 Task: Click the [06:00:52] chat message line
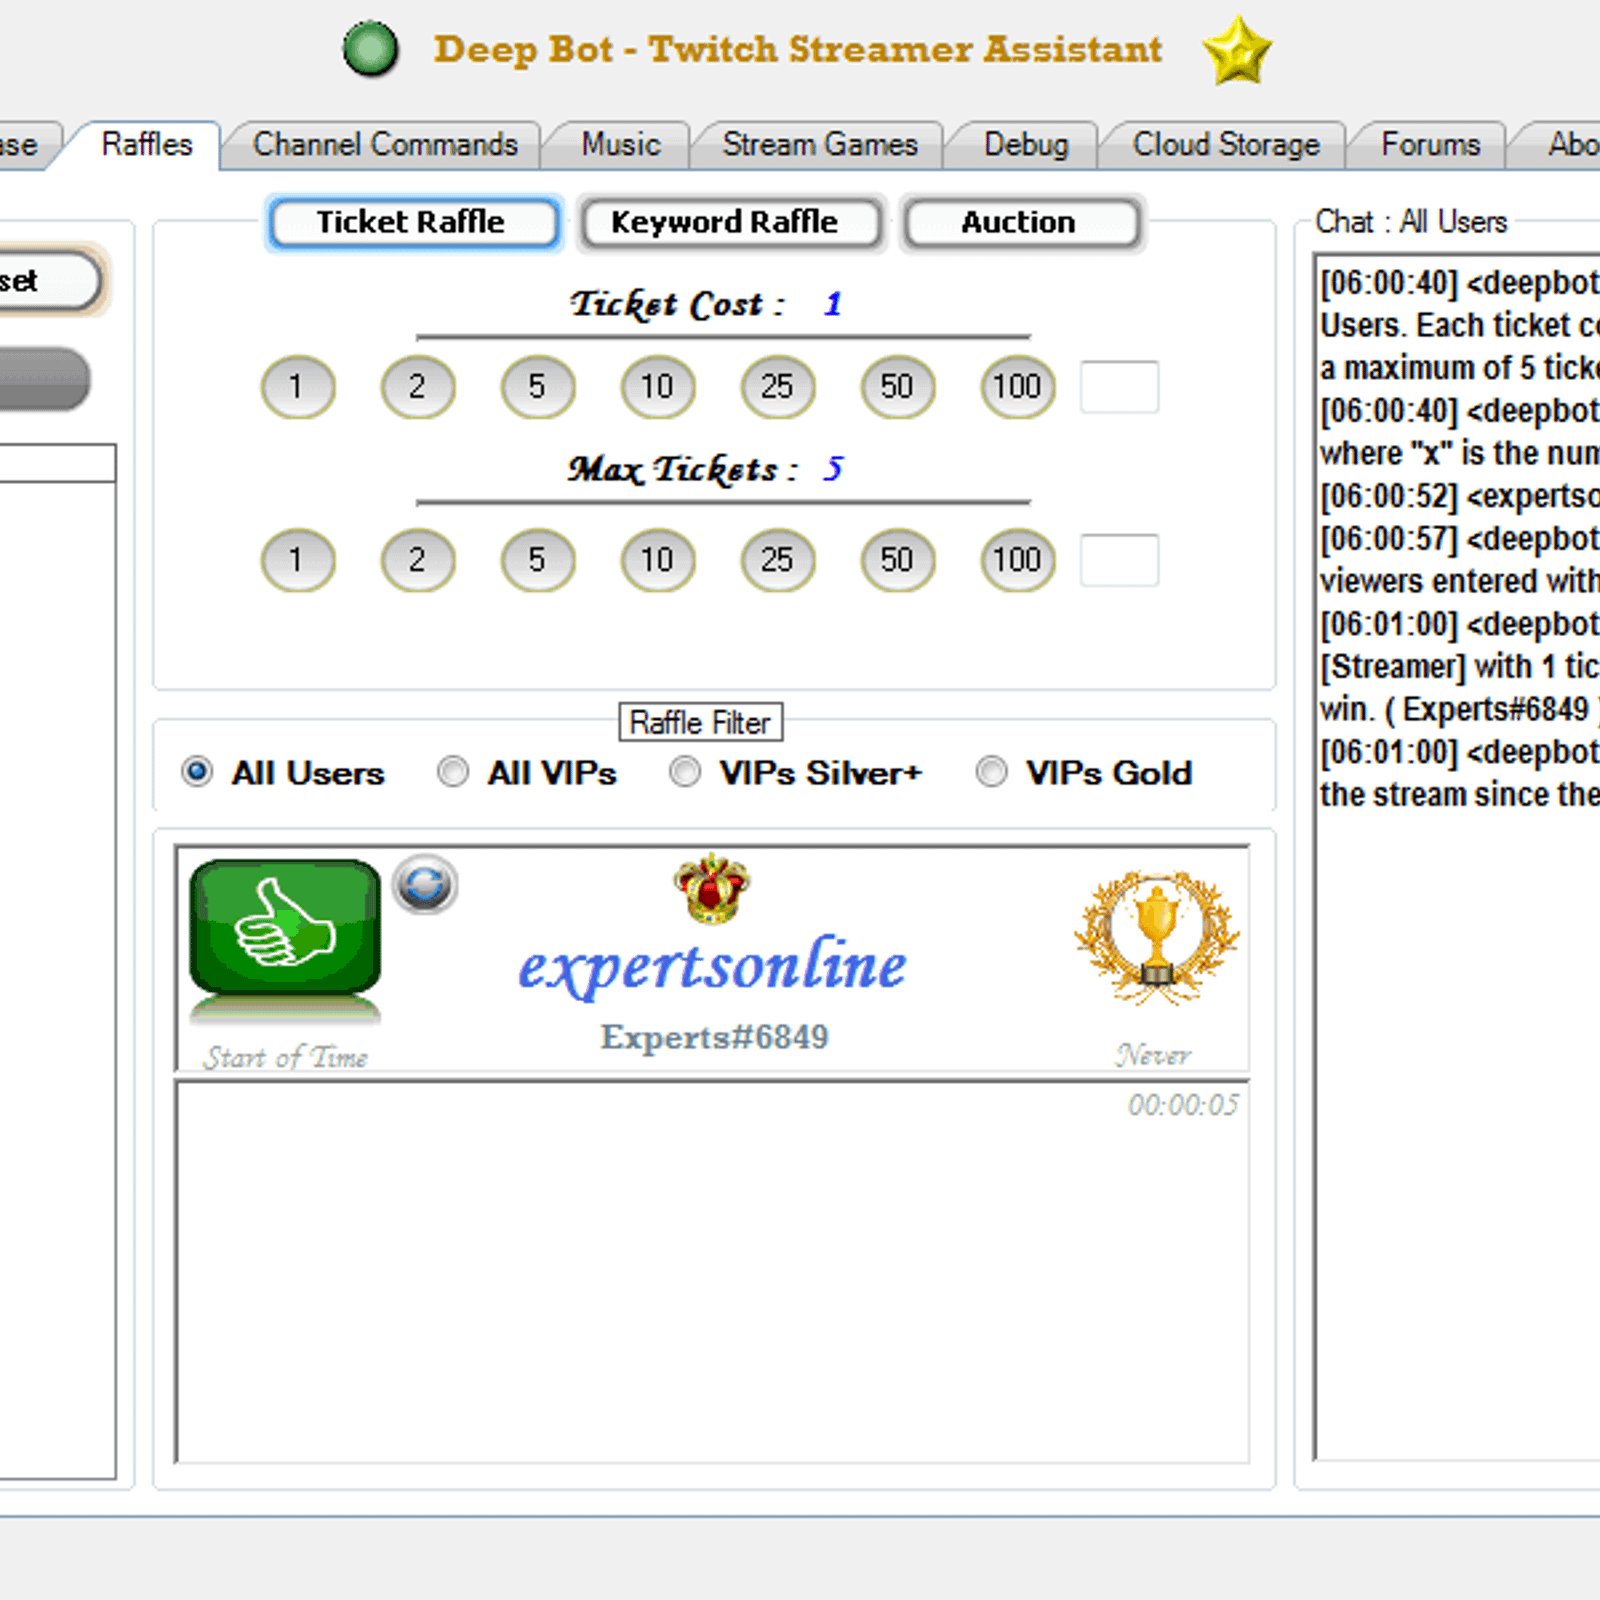(1460, 496)
